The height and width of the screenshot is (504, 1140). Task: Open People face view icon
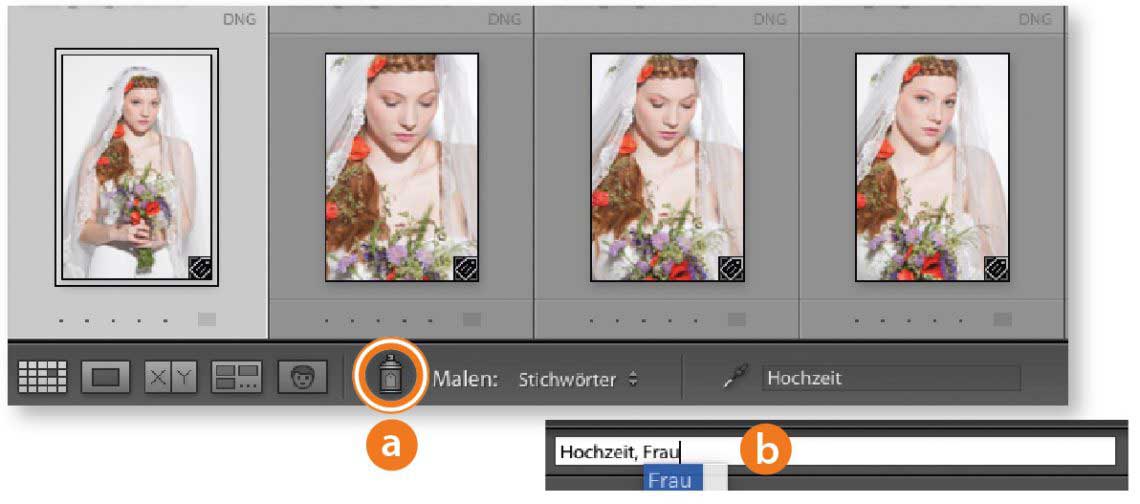(302, 377)
